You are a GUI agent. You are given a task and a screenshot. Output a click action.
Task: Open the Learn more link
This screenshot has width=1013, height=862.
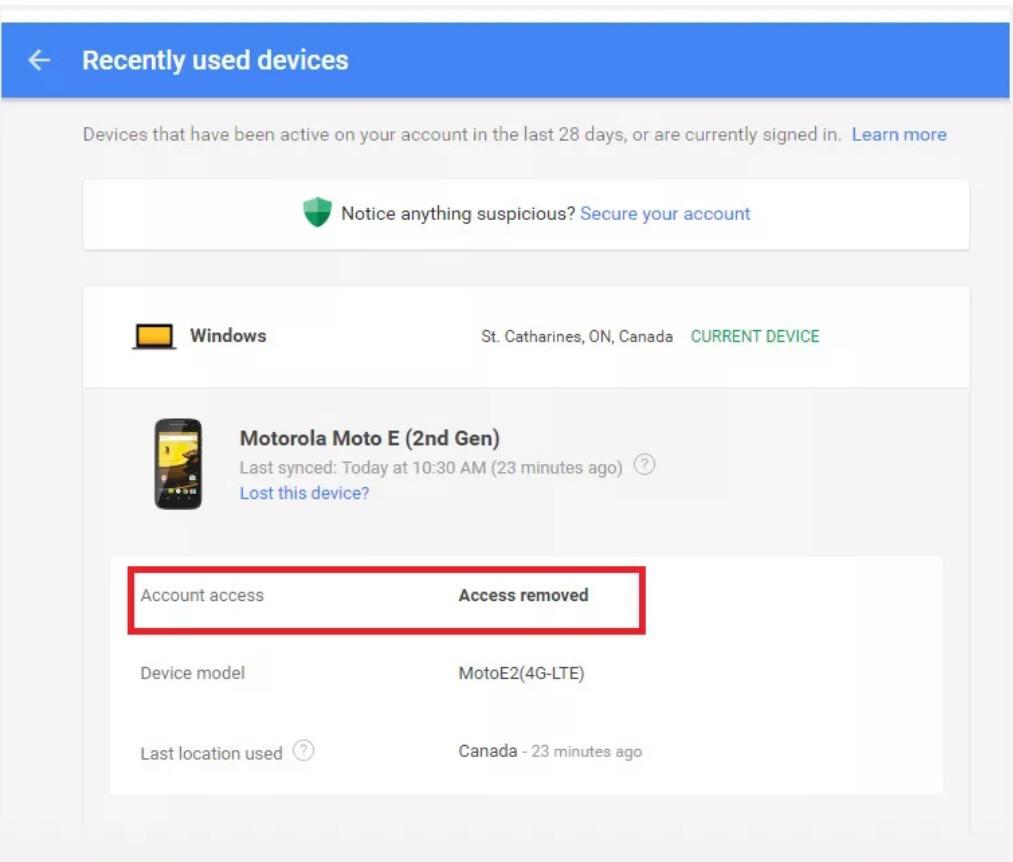(898, 134)
